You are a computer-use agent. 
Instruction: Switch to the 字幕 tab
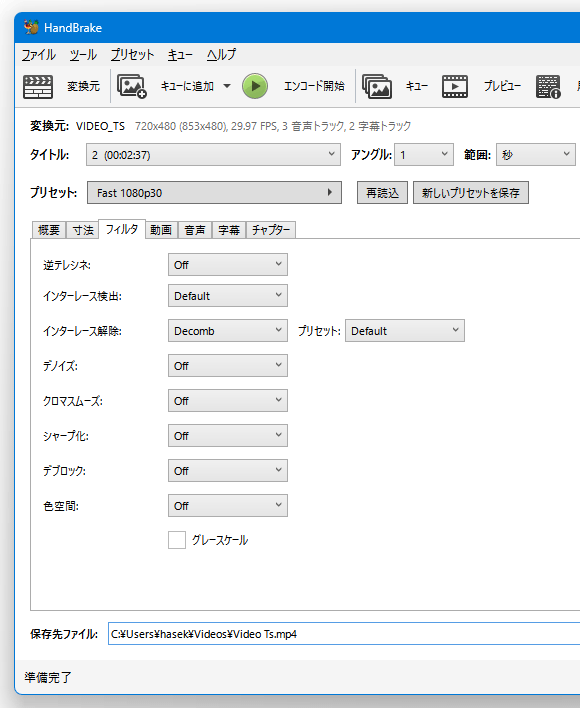click(x=229, y=230)
